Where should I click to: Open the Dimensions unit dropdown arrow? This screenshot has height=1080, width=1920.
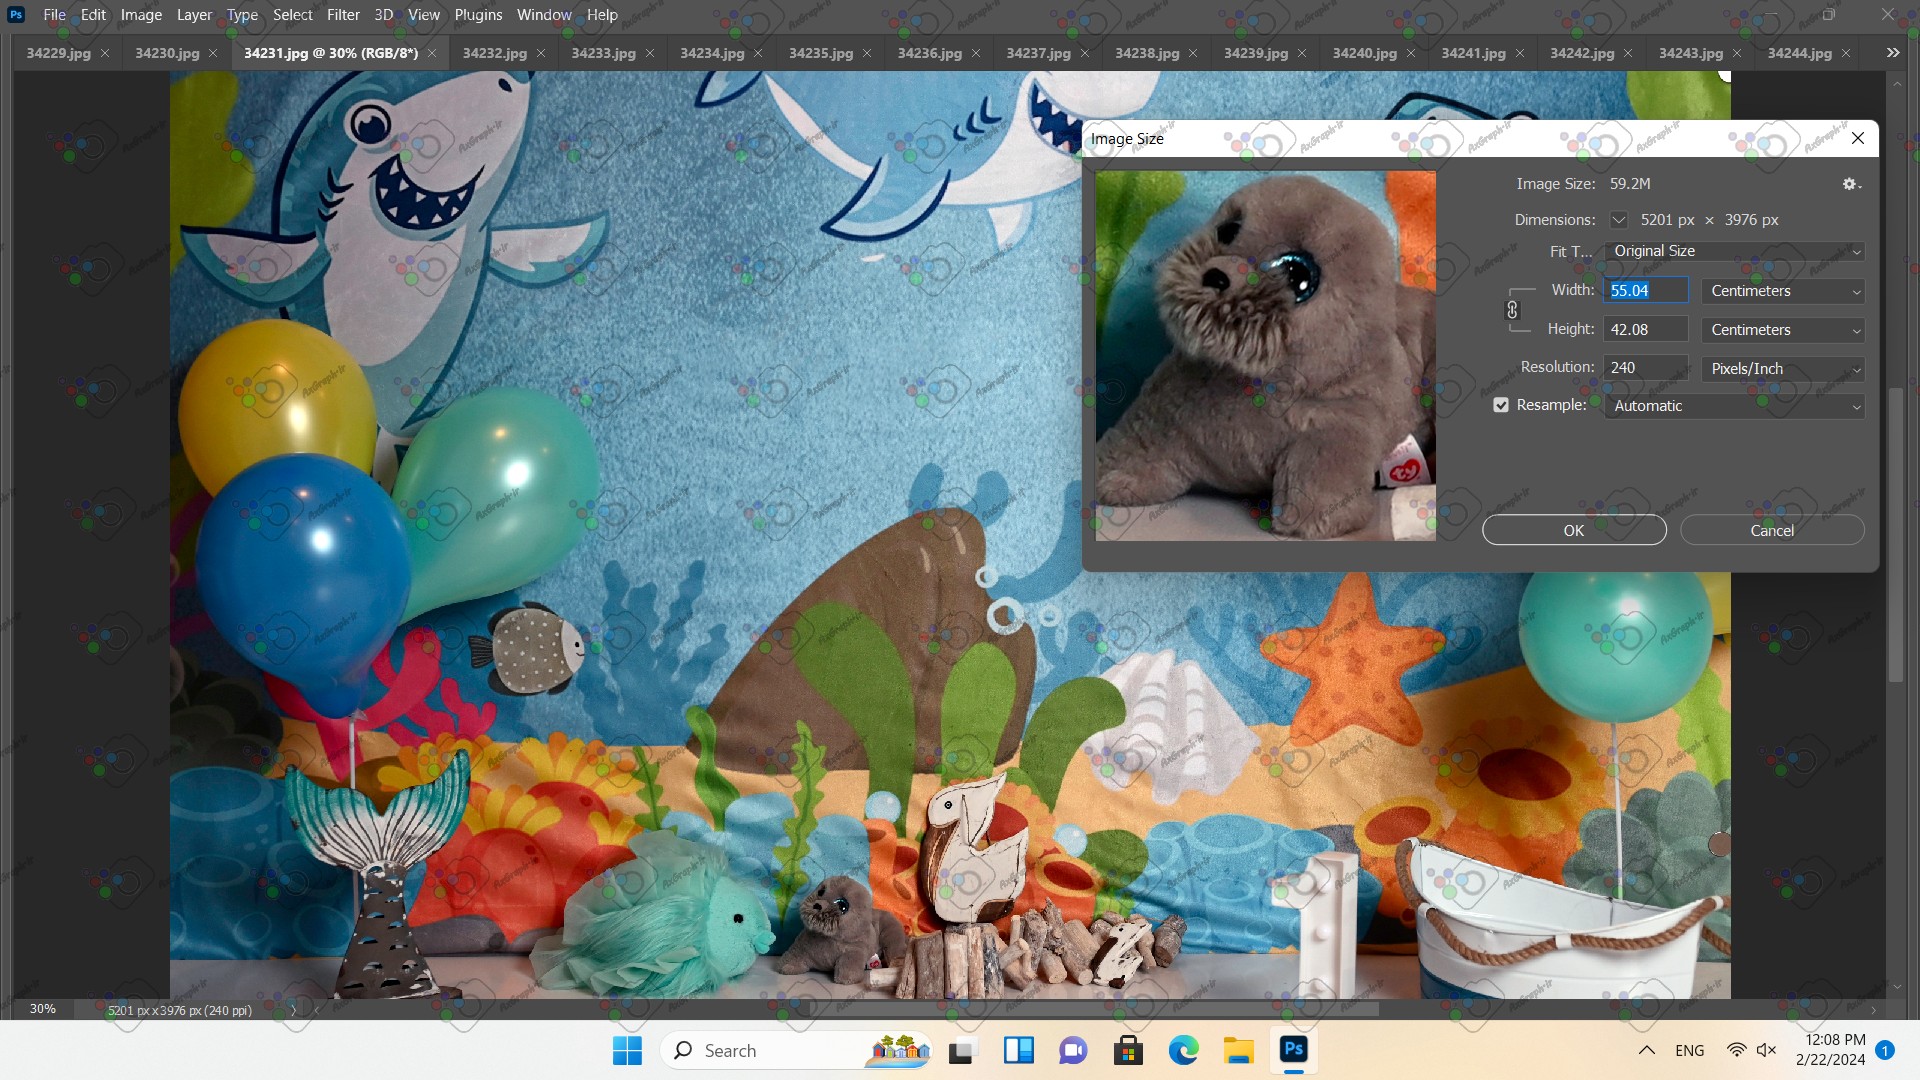[x=1618, y=220]
